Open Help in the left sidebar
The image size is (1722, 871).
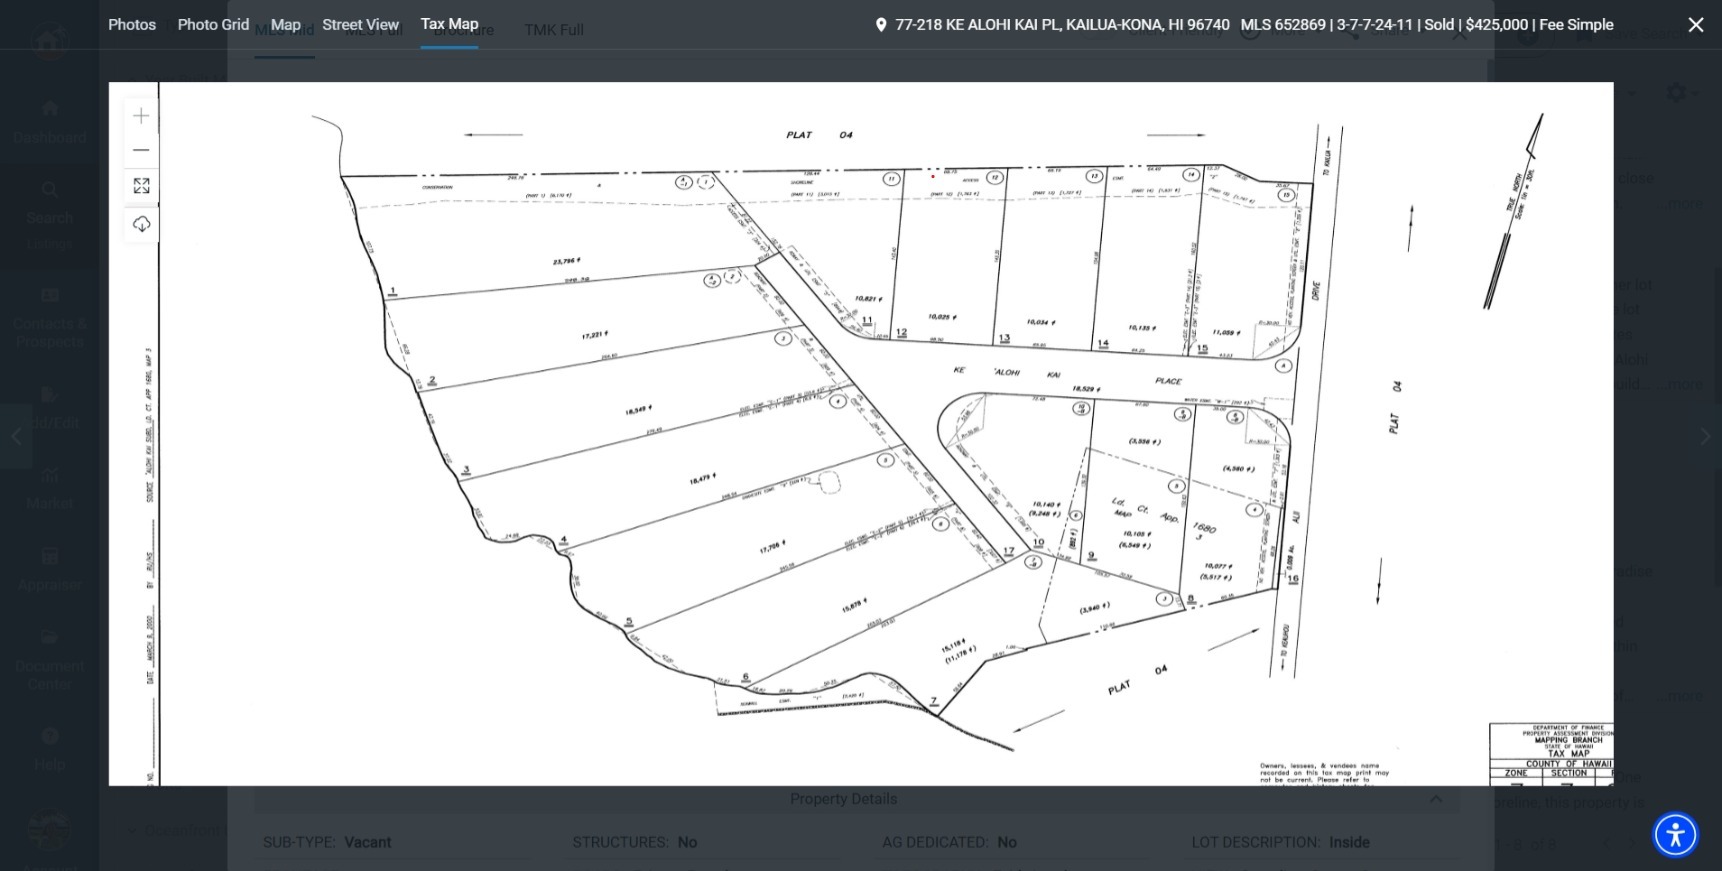49,749
